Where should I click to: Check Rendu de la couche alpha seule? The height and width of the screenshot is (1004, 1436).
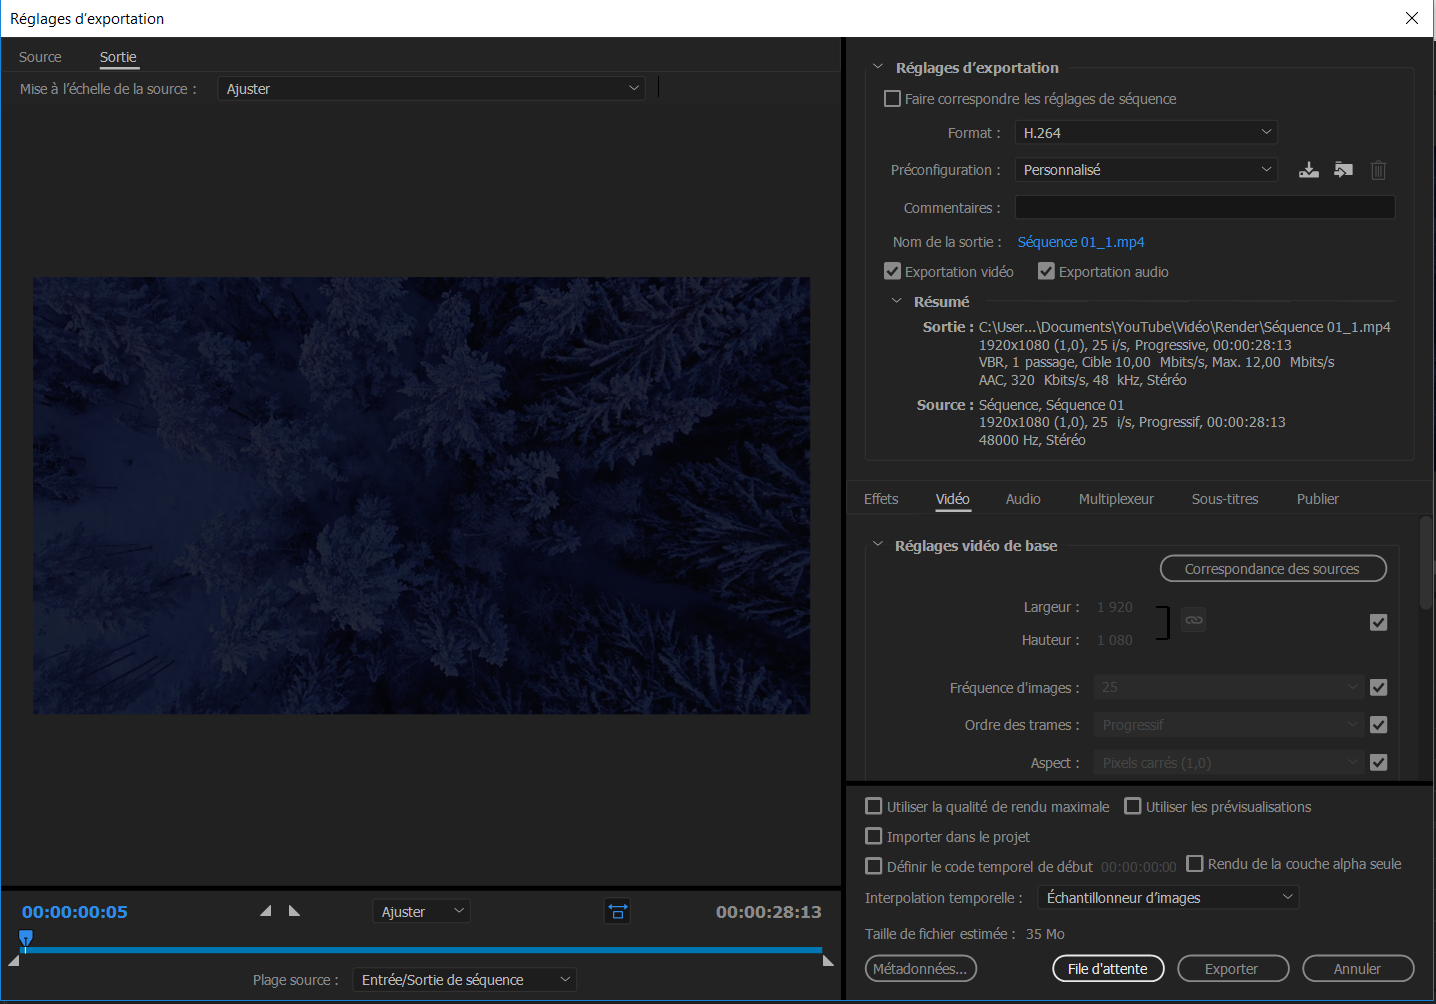click(x=1195, y=863)
